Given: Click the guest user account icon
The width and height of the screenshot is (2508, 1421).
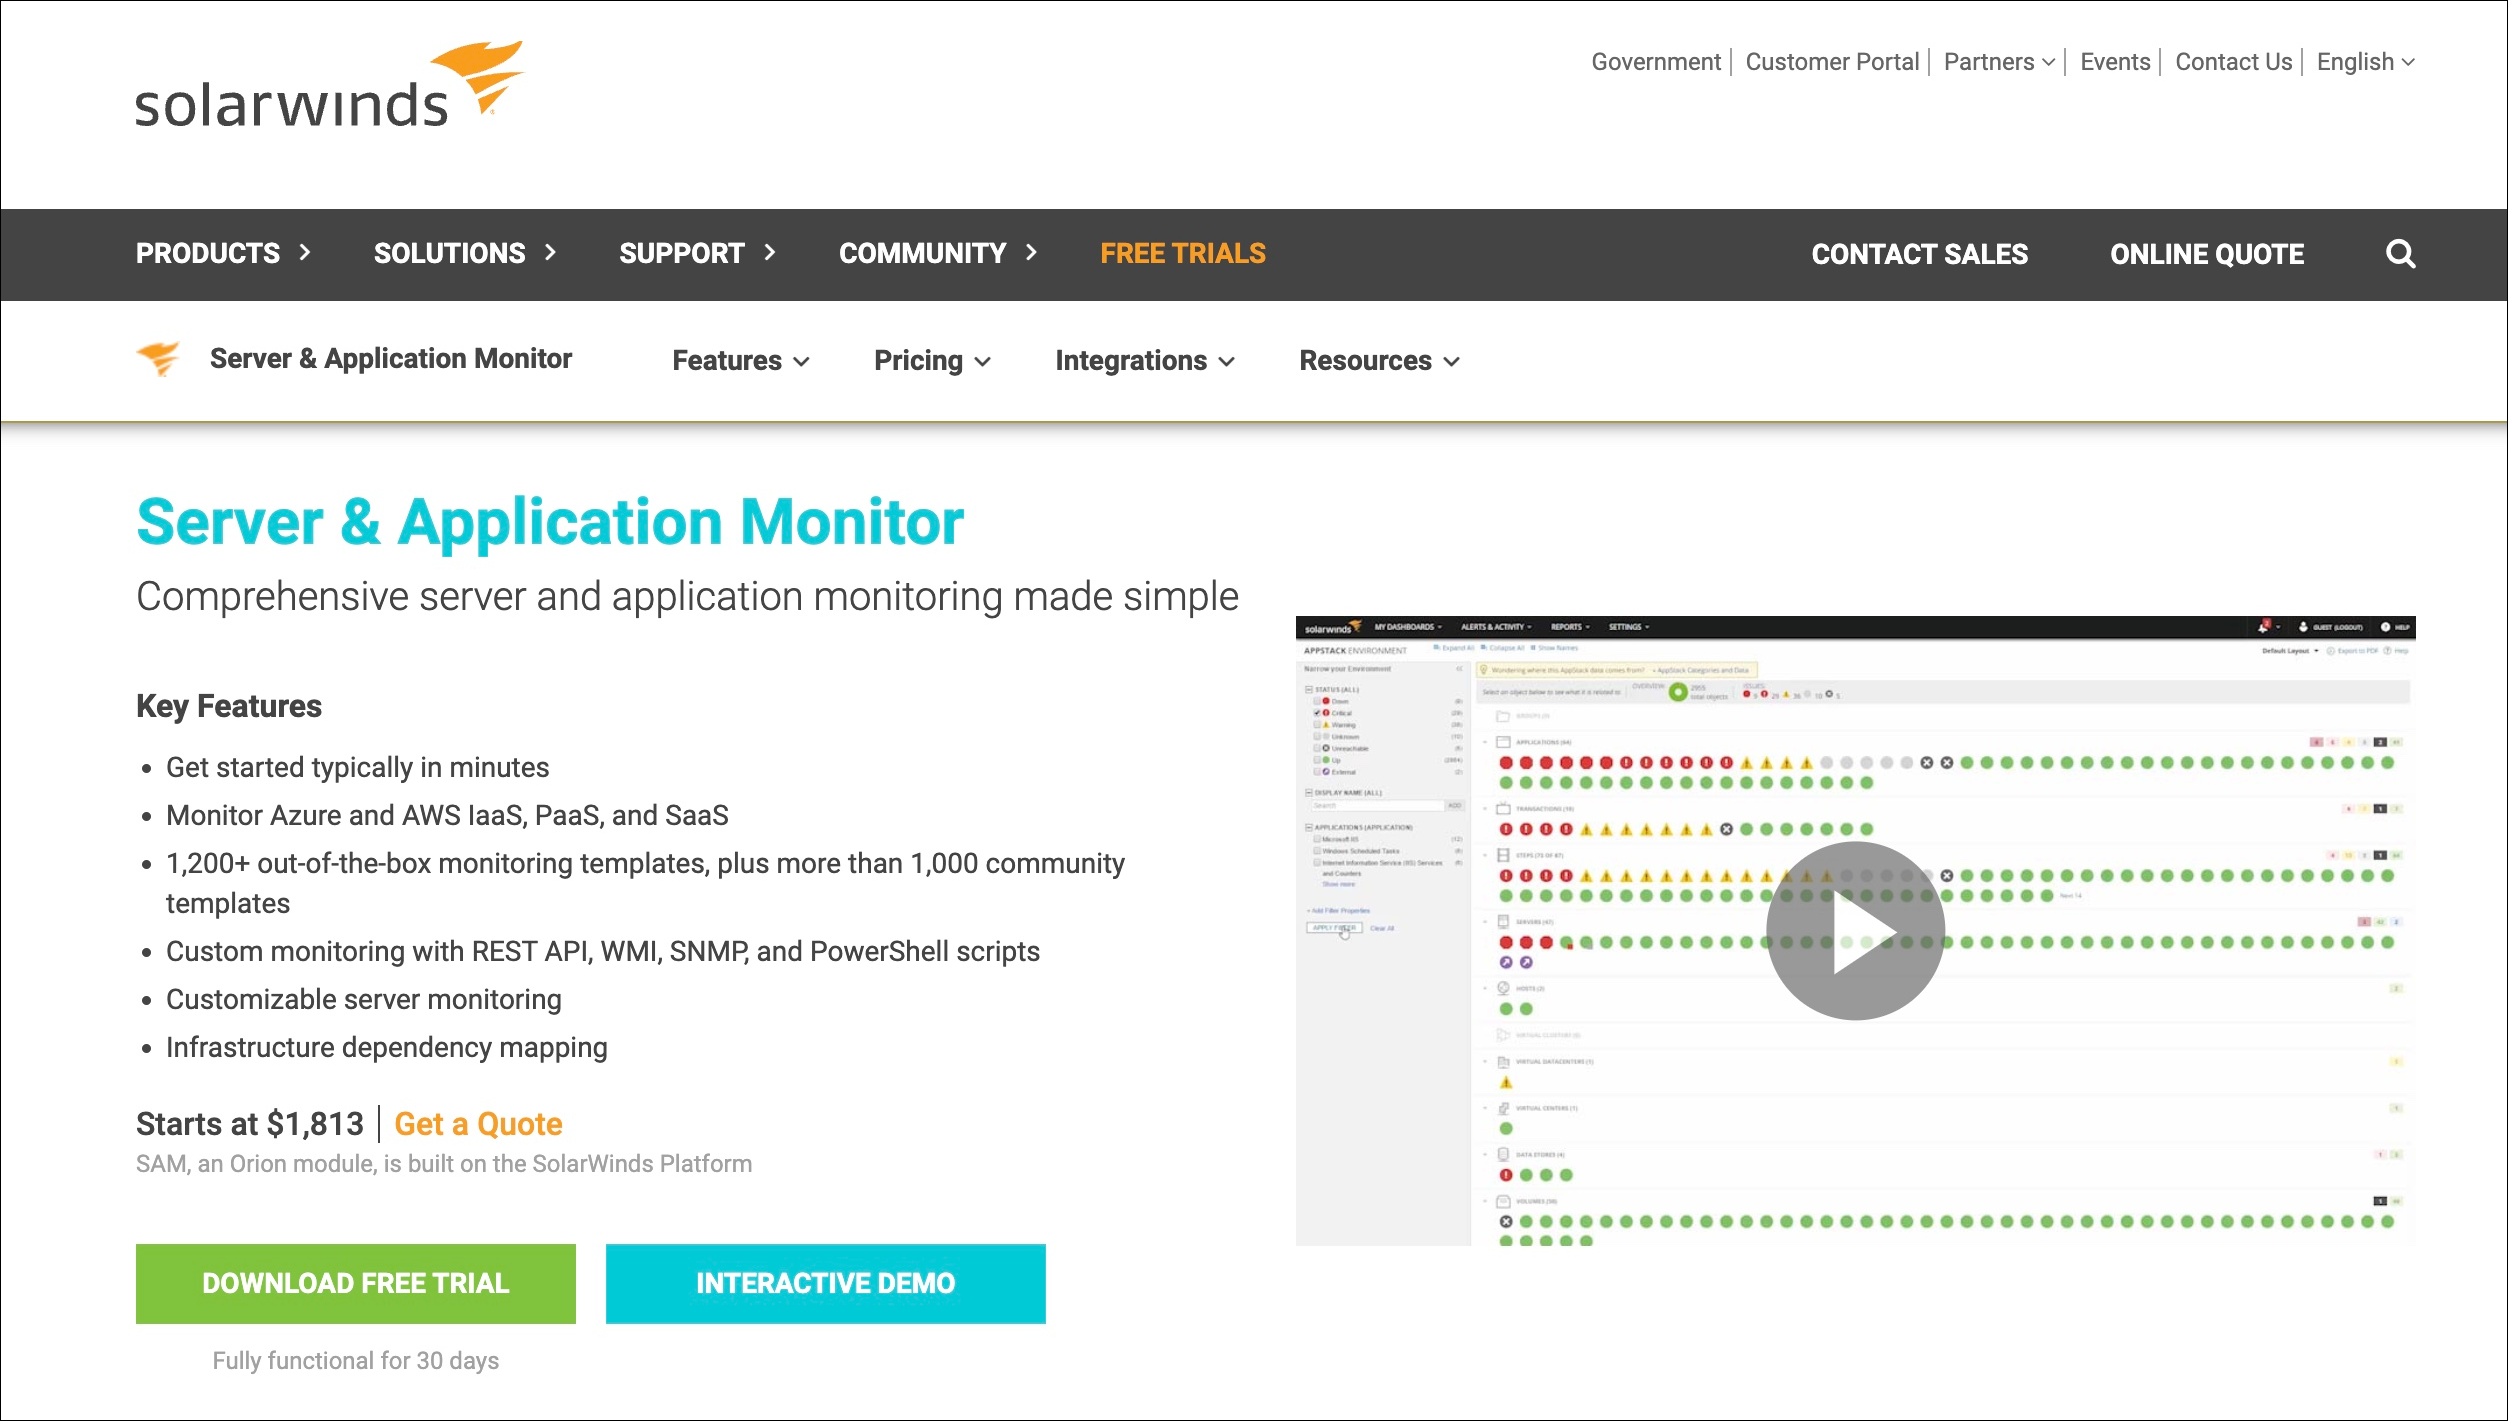Looking at the screenshot, I should click(x=2304, y=626).
